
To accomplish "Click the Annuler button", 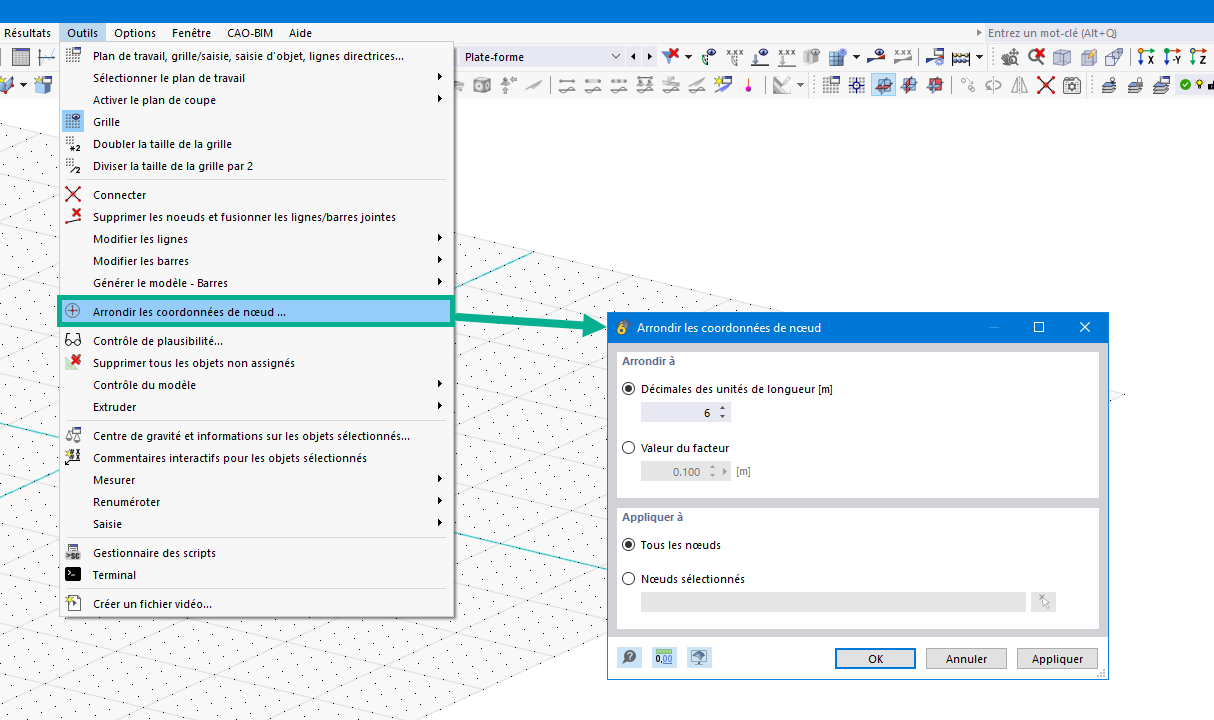I will pos(967,659).
